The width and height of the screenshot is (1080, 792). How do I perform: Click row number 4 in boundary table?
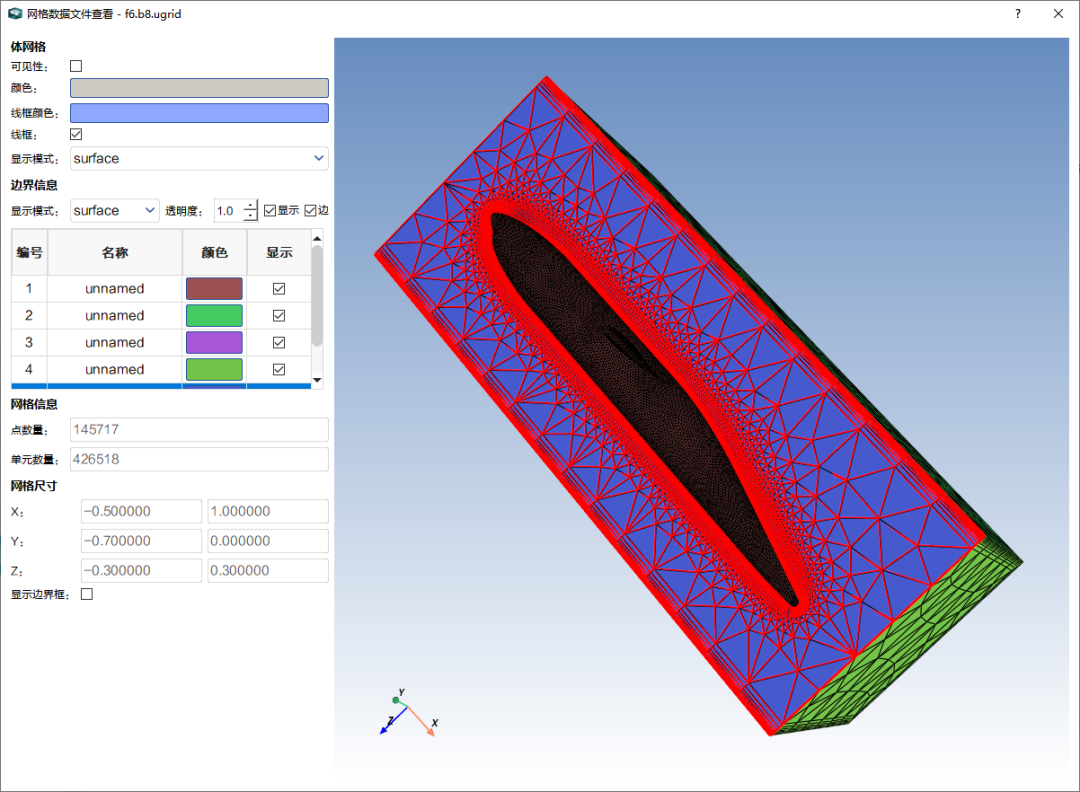30,369
